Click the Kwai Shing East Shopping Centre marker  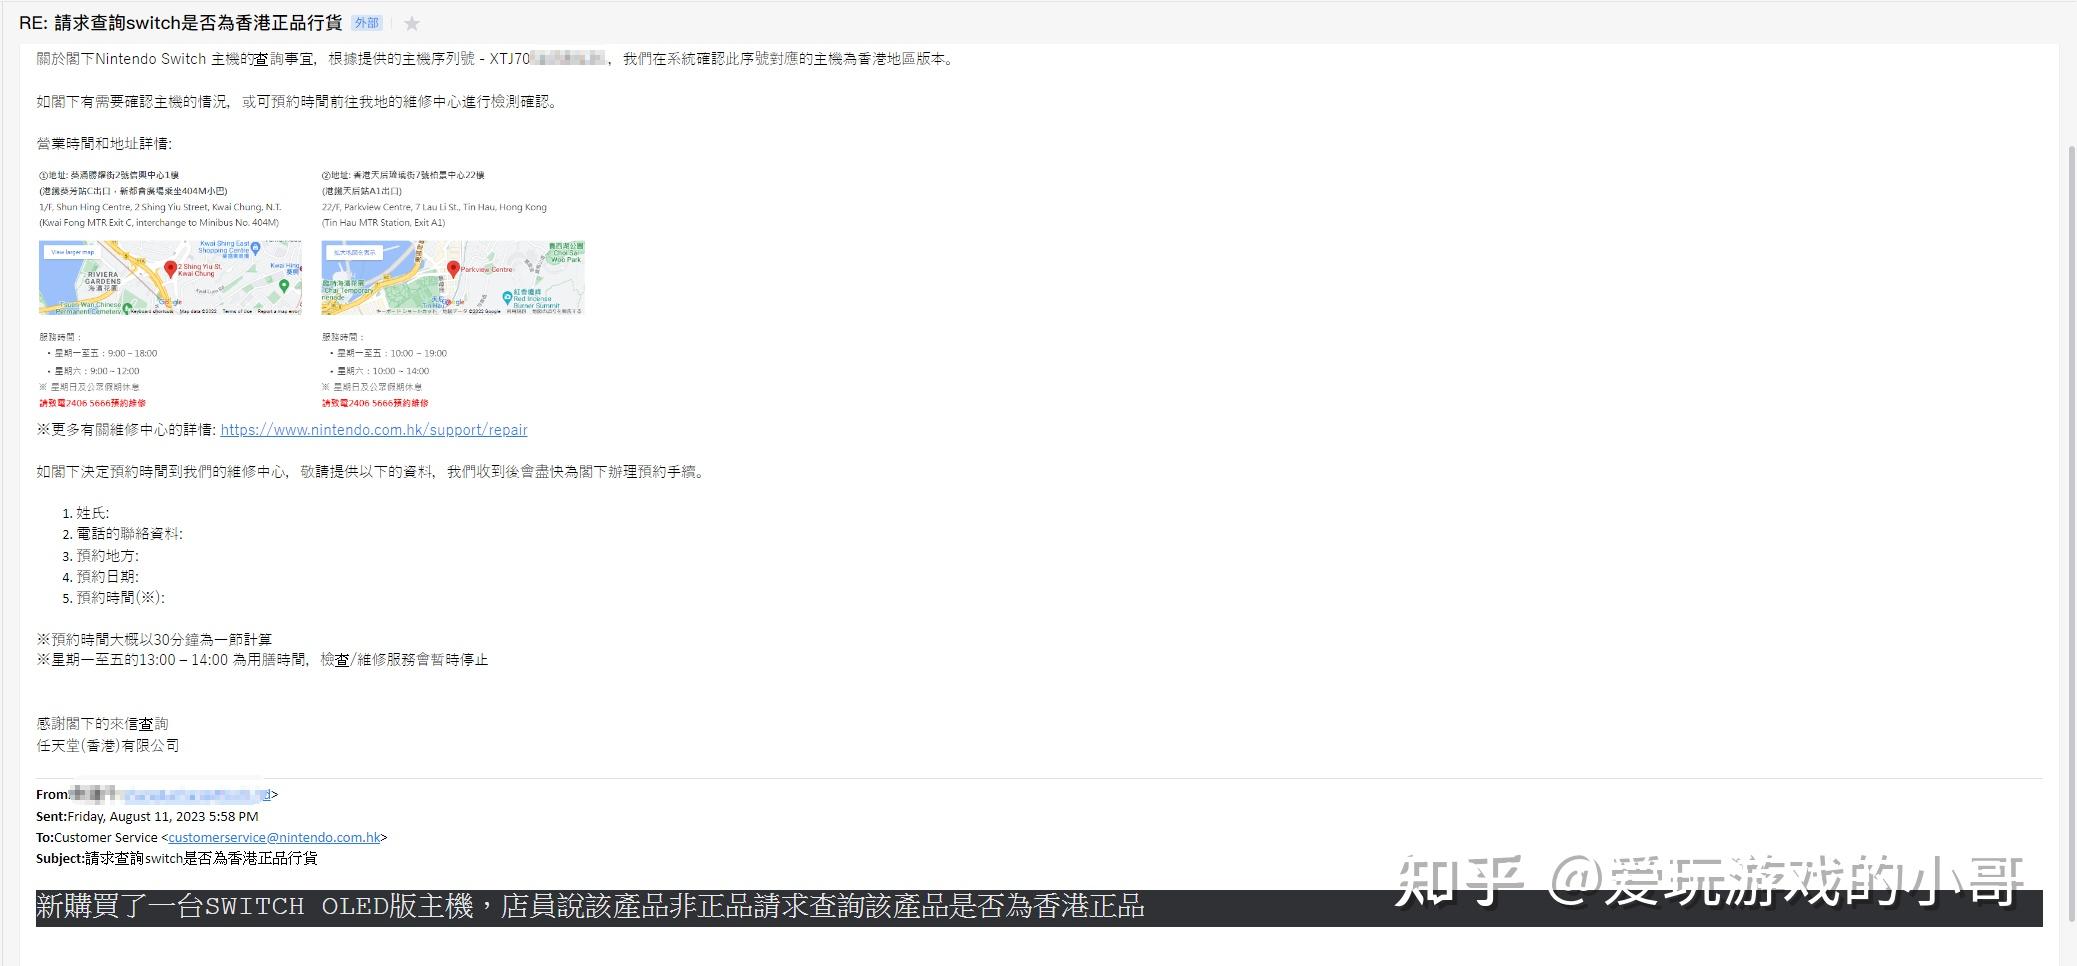pos(255,247)
